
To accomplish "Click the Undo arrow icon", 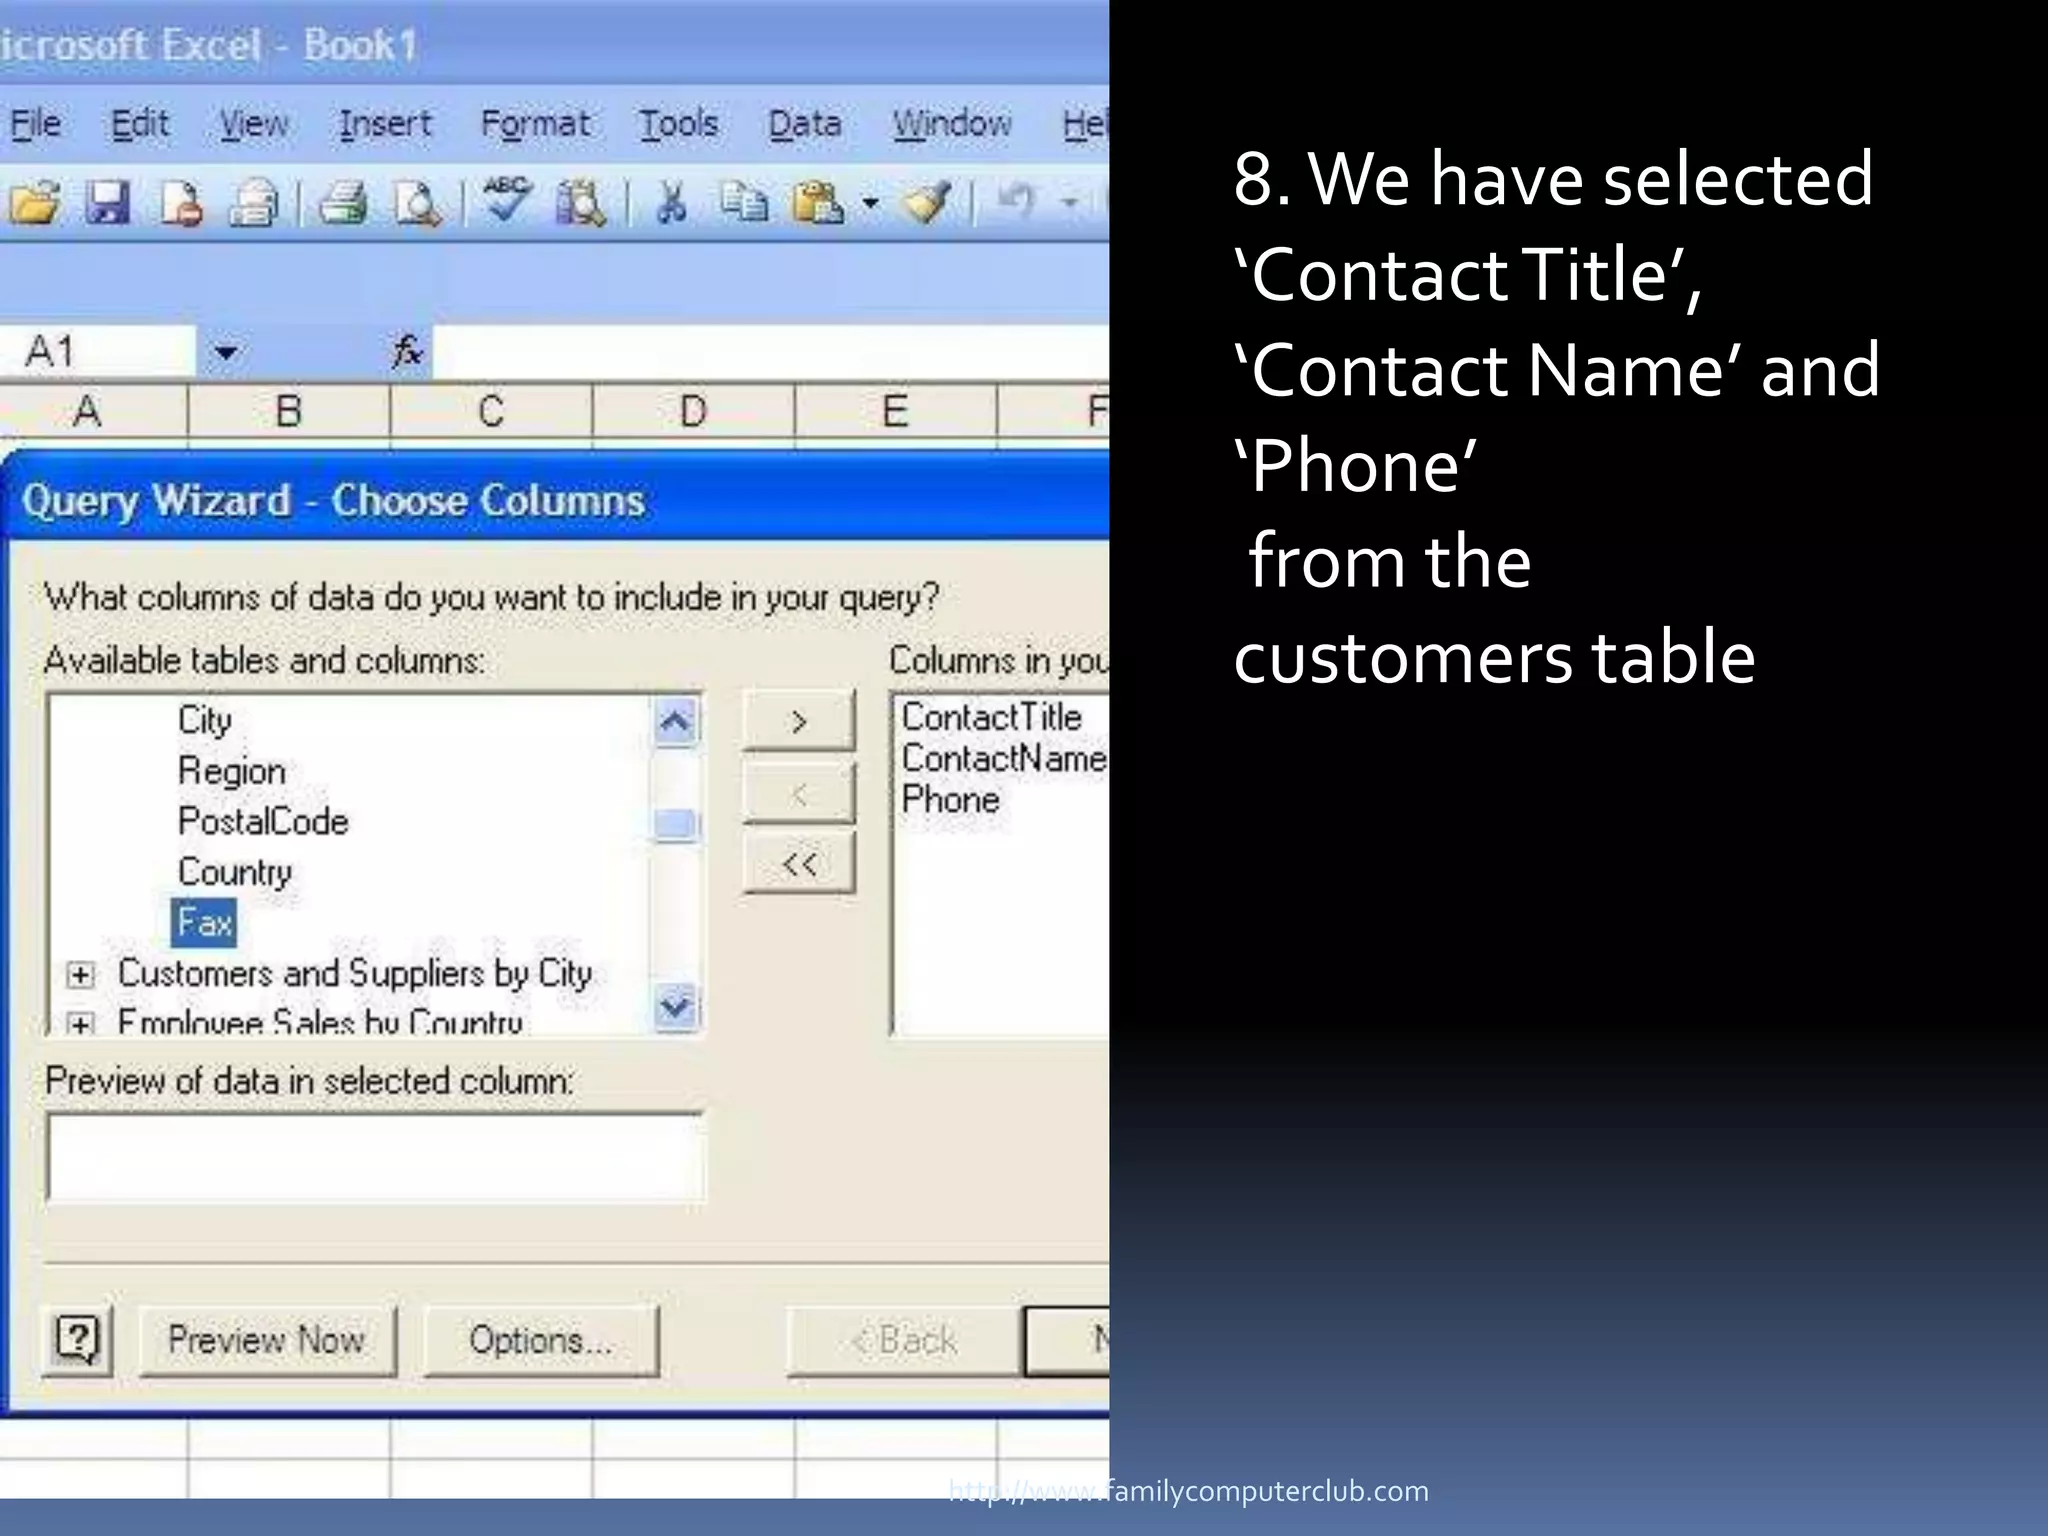I will (x=1016, y=201).
